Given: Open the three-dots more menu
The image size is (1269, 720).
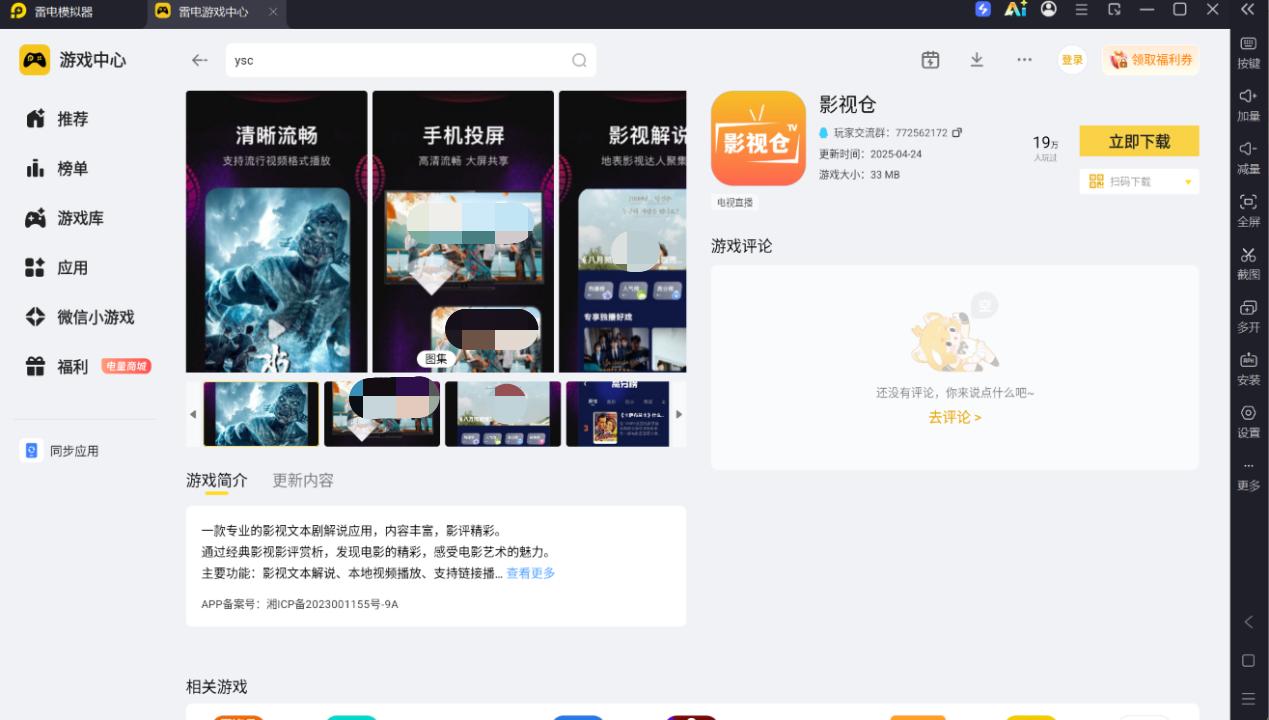Looking at the screenshot, I should [1024, 60].
